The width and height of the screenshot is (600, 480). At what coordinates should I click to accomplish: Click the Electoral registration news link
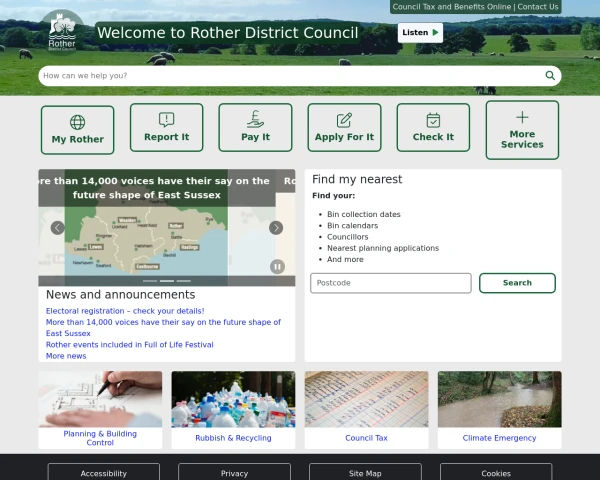pos(125,311)
